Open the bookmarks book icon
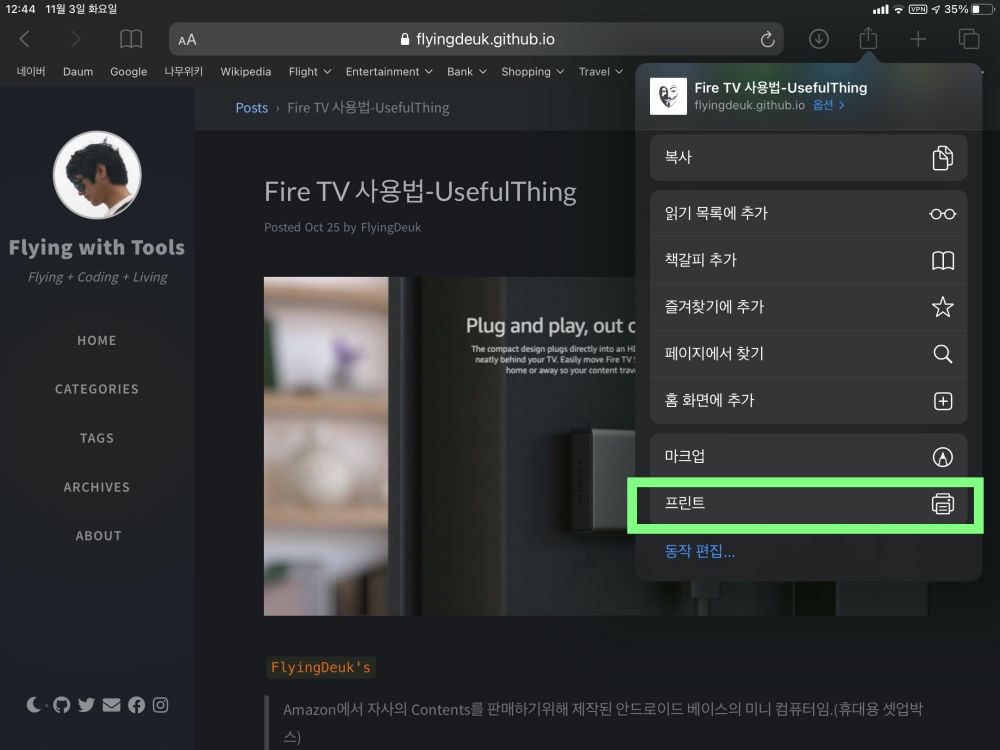Viewport: 1000px width, 750px height. click(131, 39)
